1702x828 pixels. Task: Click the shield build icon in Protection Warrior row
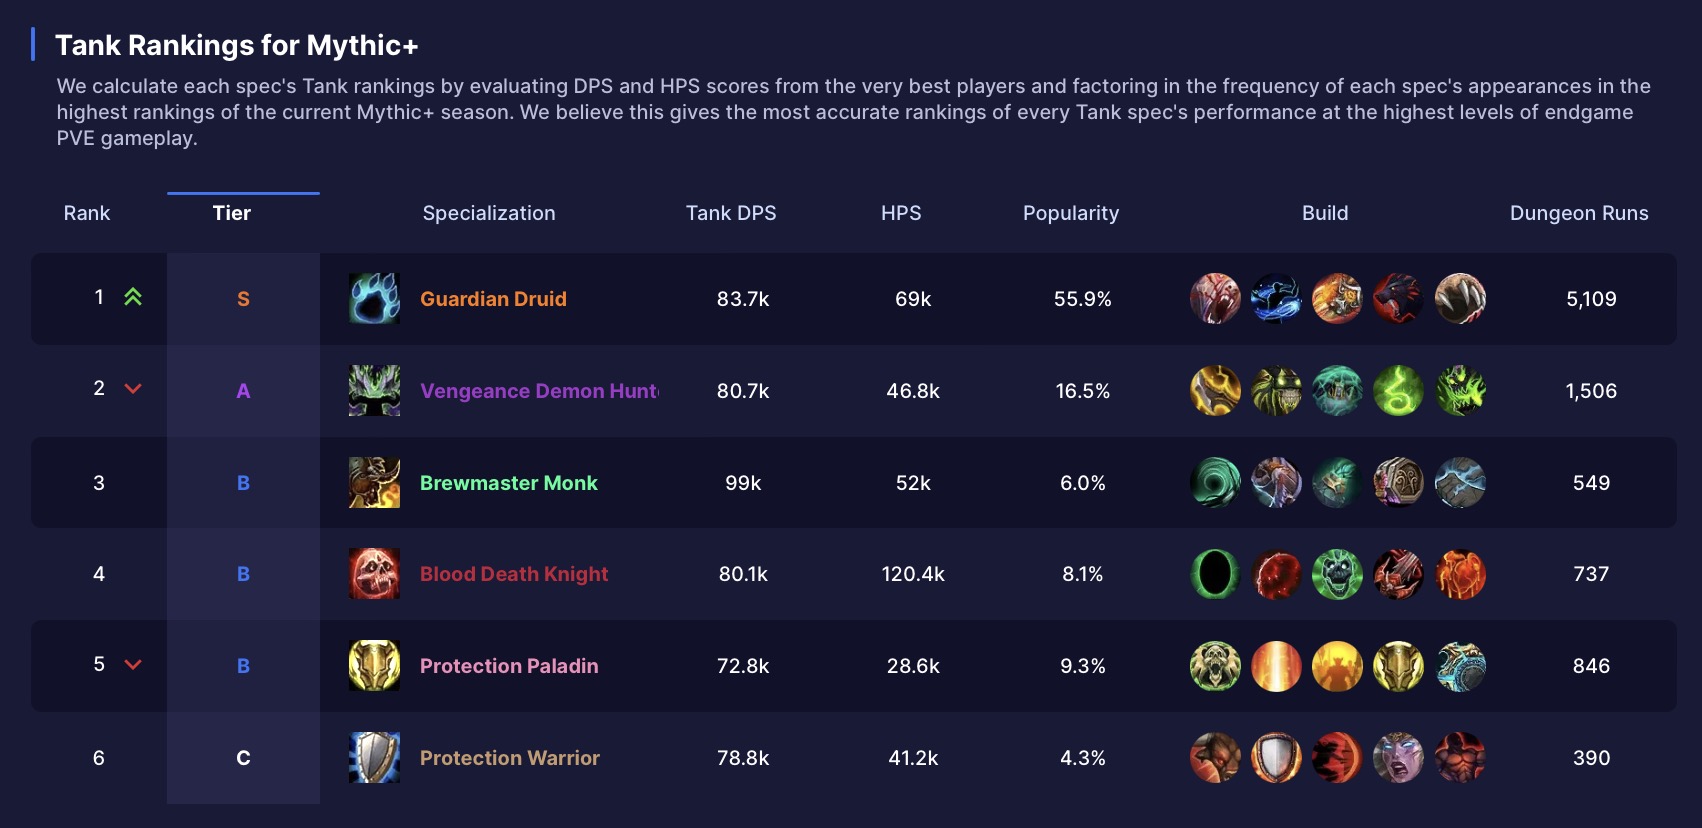pyautogui.click(x=1276, y=758)
